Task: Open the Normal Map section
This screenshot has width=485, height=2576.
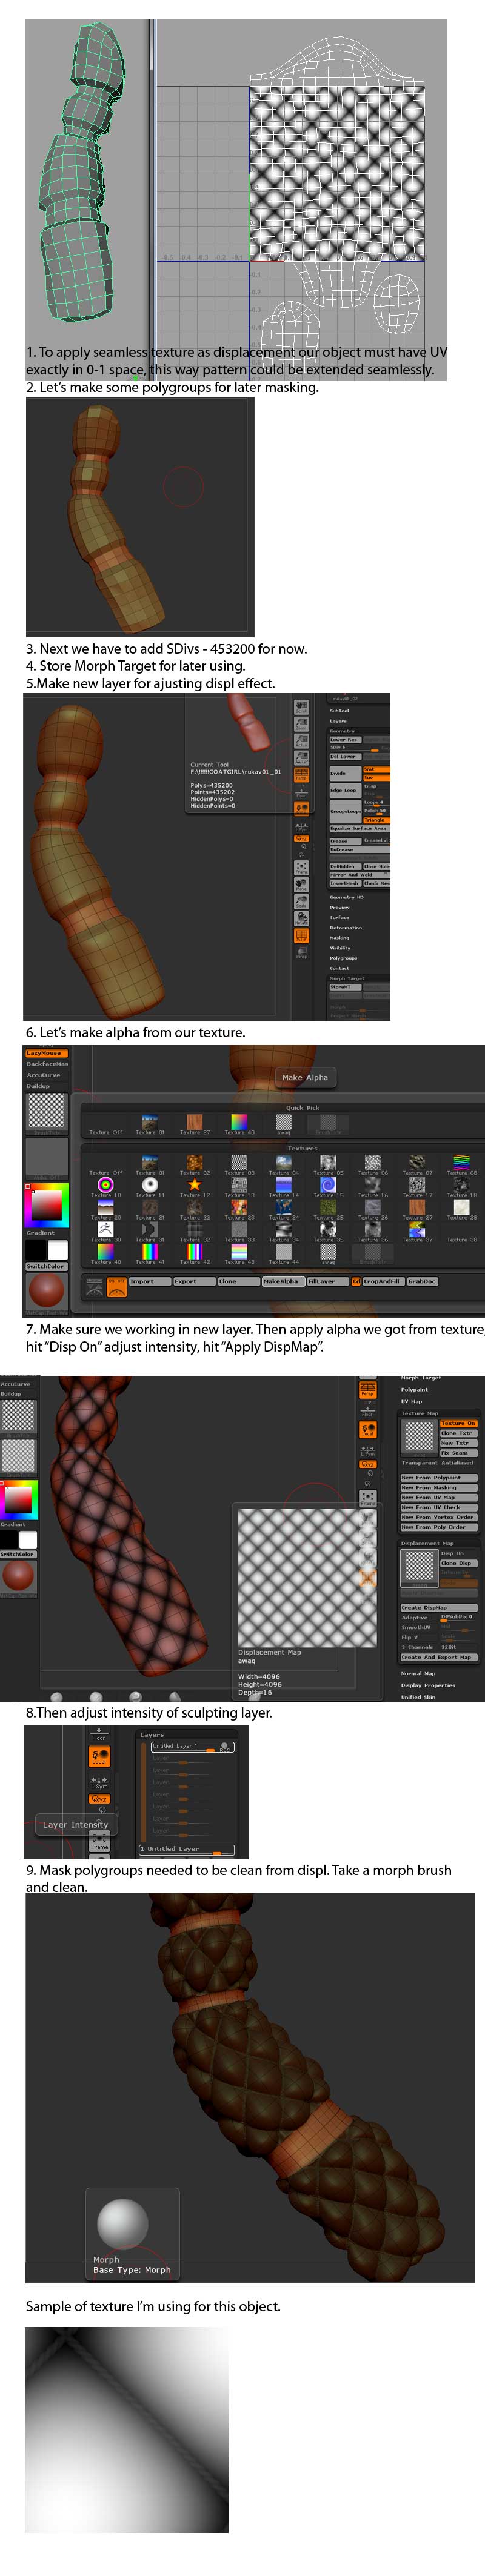Action: 418,1674
